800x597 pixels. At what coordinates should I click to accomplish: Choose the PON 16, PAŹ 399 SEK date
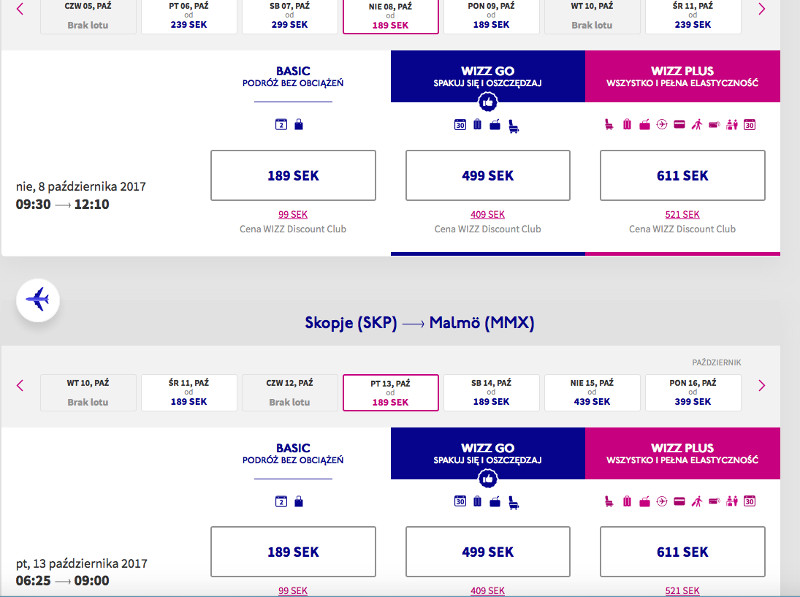point(693,392)
